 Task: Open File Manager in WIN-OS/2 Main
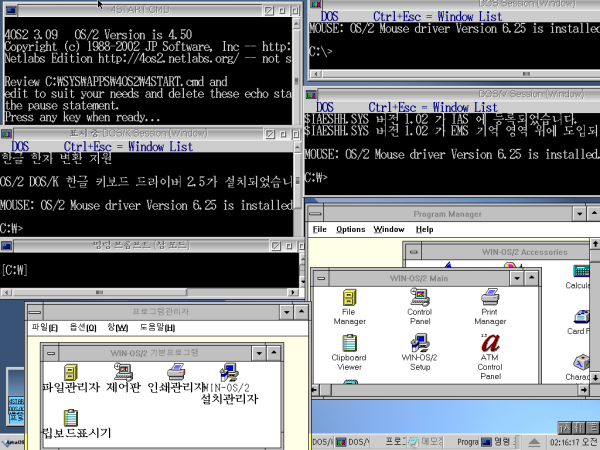(x=349, y=299)
